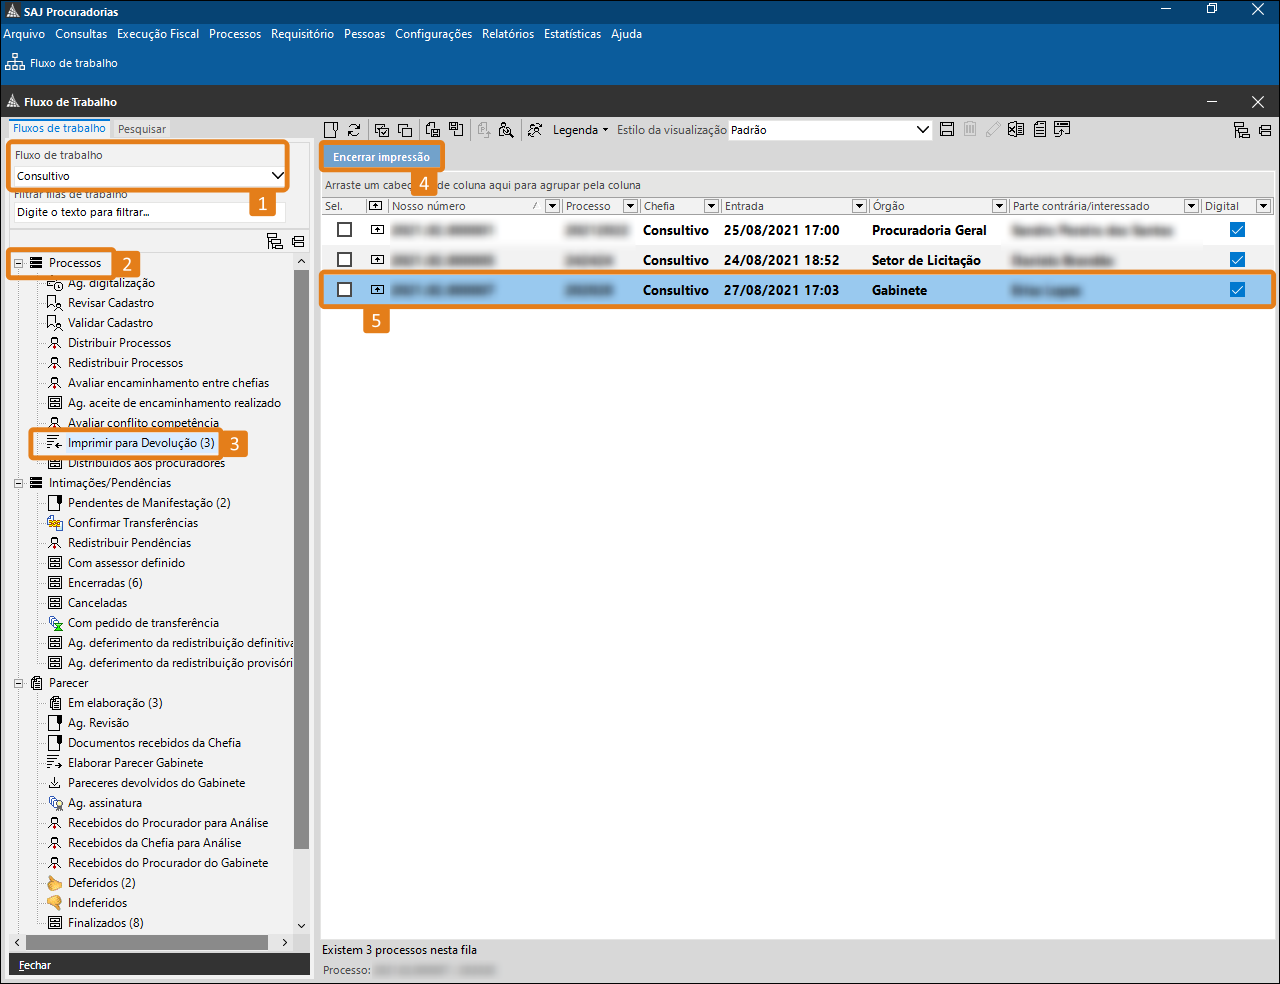Toggle Digital checkbox in Setor de Licitação row
This screenshot has width=1280, height=984.
[x=1237, y=260]
